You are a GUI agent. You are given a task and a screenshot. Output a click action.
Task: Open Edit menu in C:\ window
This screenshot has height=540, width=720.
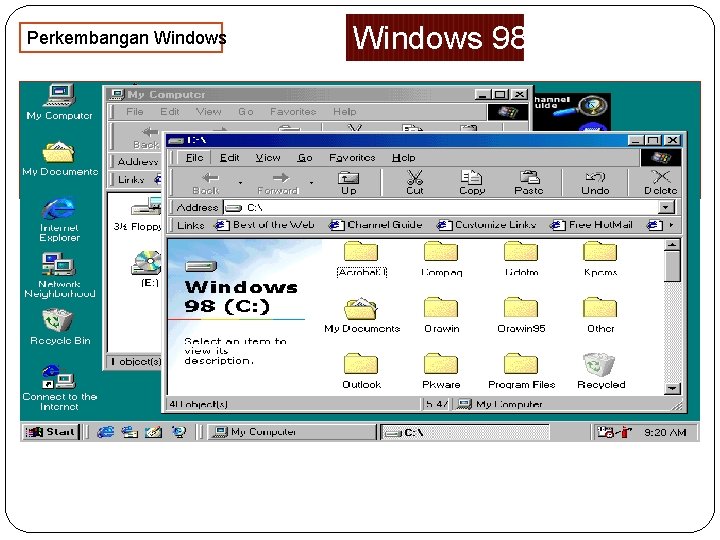[x=229, y=158]
